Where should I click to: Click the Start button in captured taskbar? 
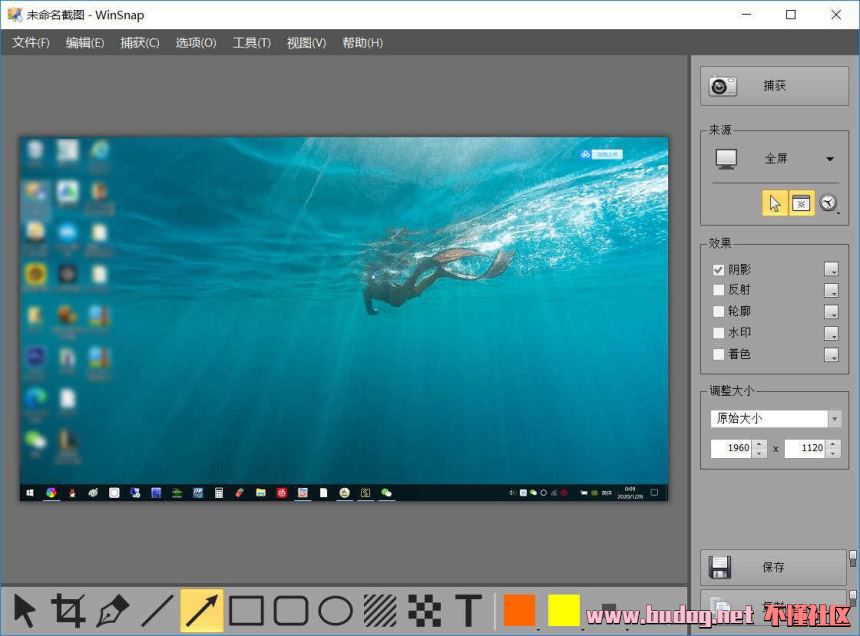pos(30,493)
